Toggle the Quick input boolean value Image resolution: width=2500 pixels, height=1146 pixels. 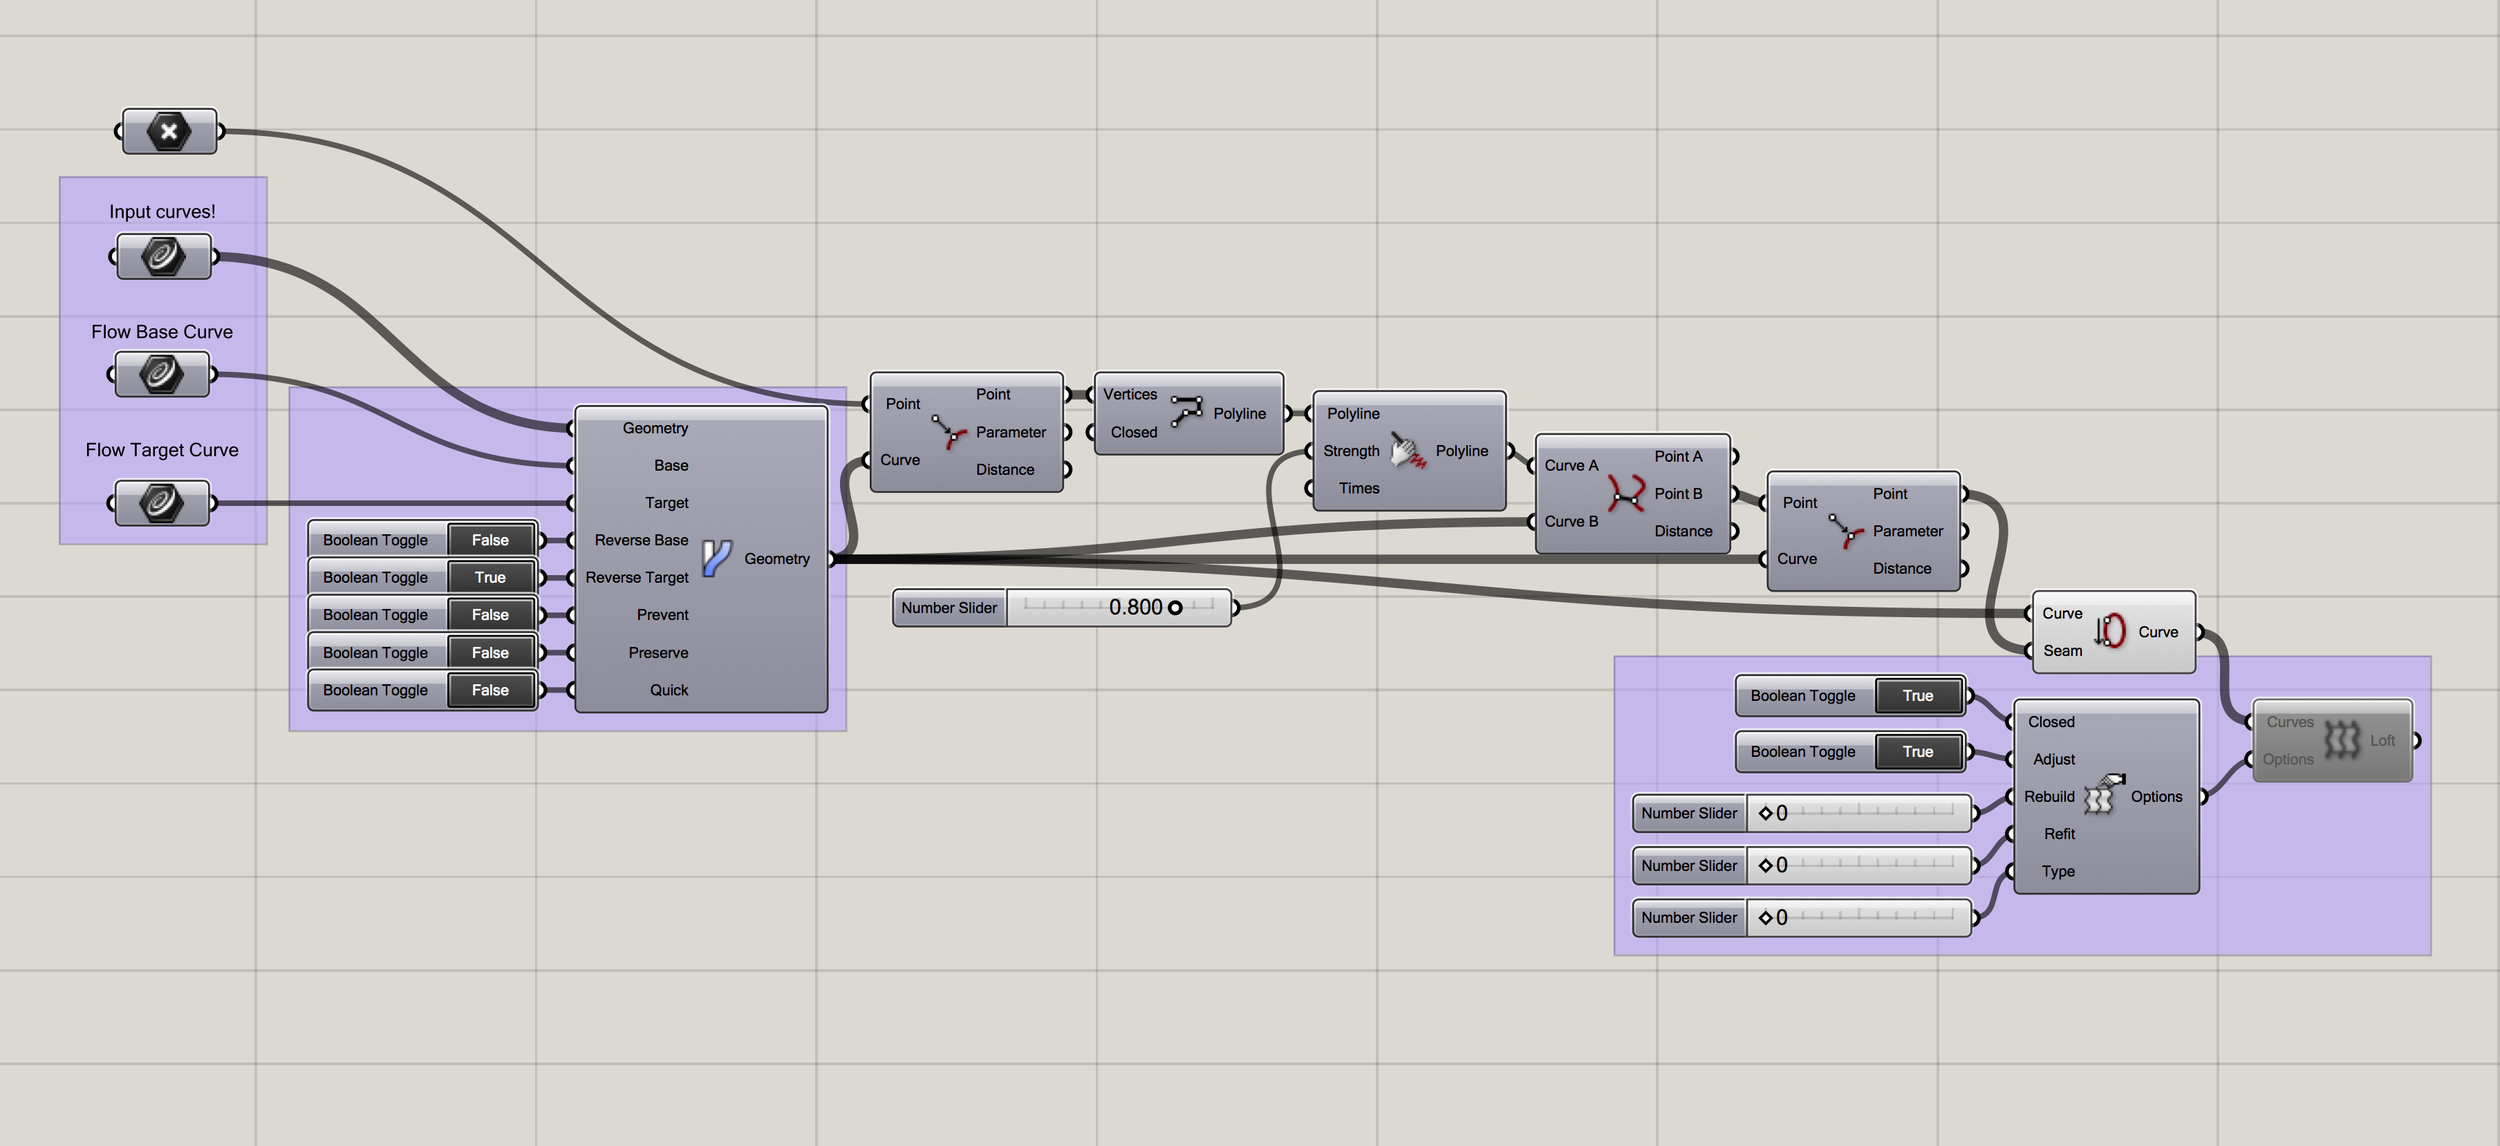click(x=490, y=690)
